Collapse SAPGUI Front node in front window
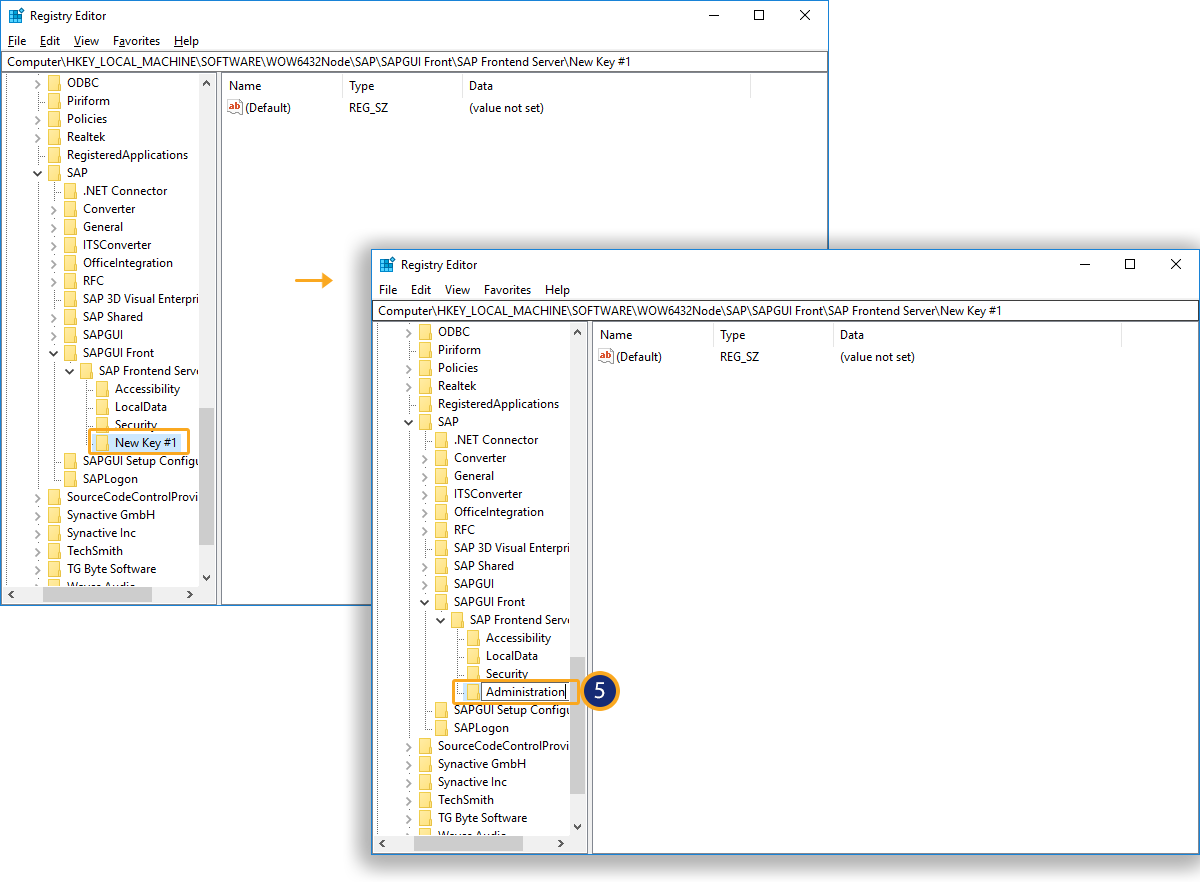1200x882 pixels. [x=425, y=602]
